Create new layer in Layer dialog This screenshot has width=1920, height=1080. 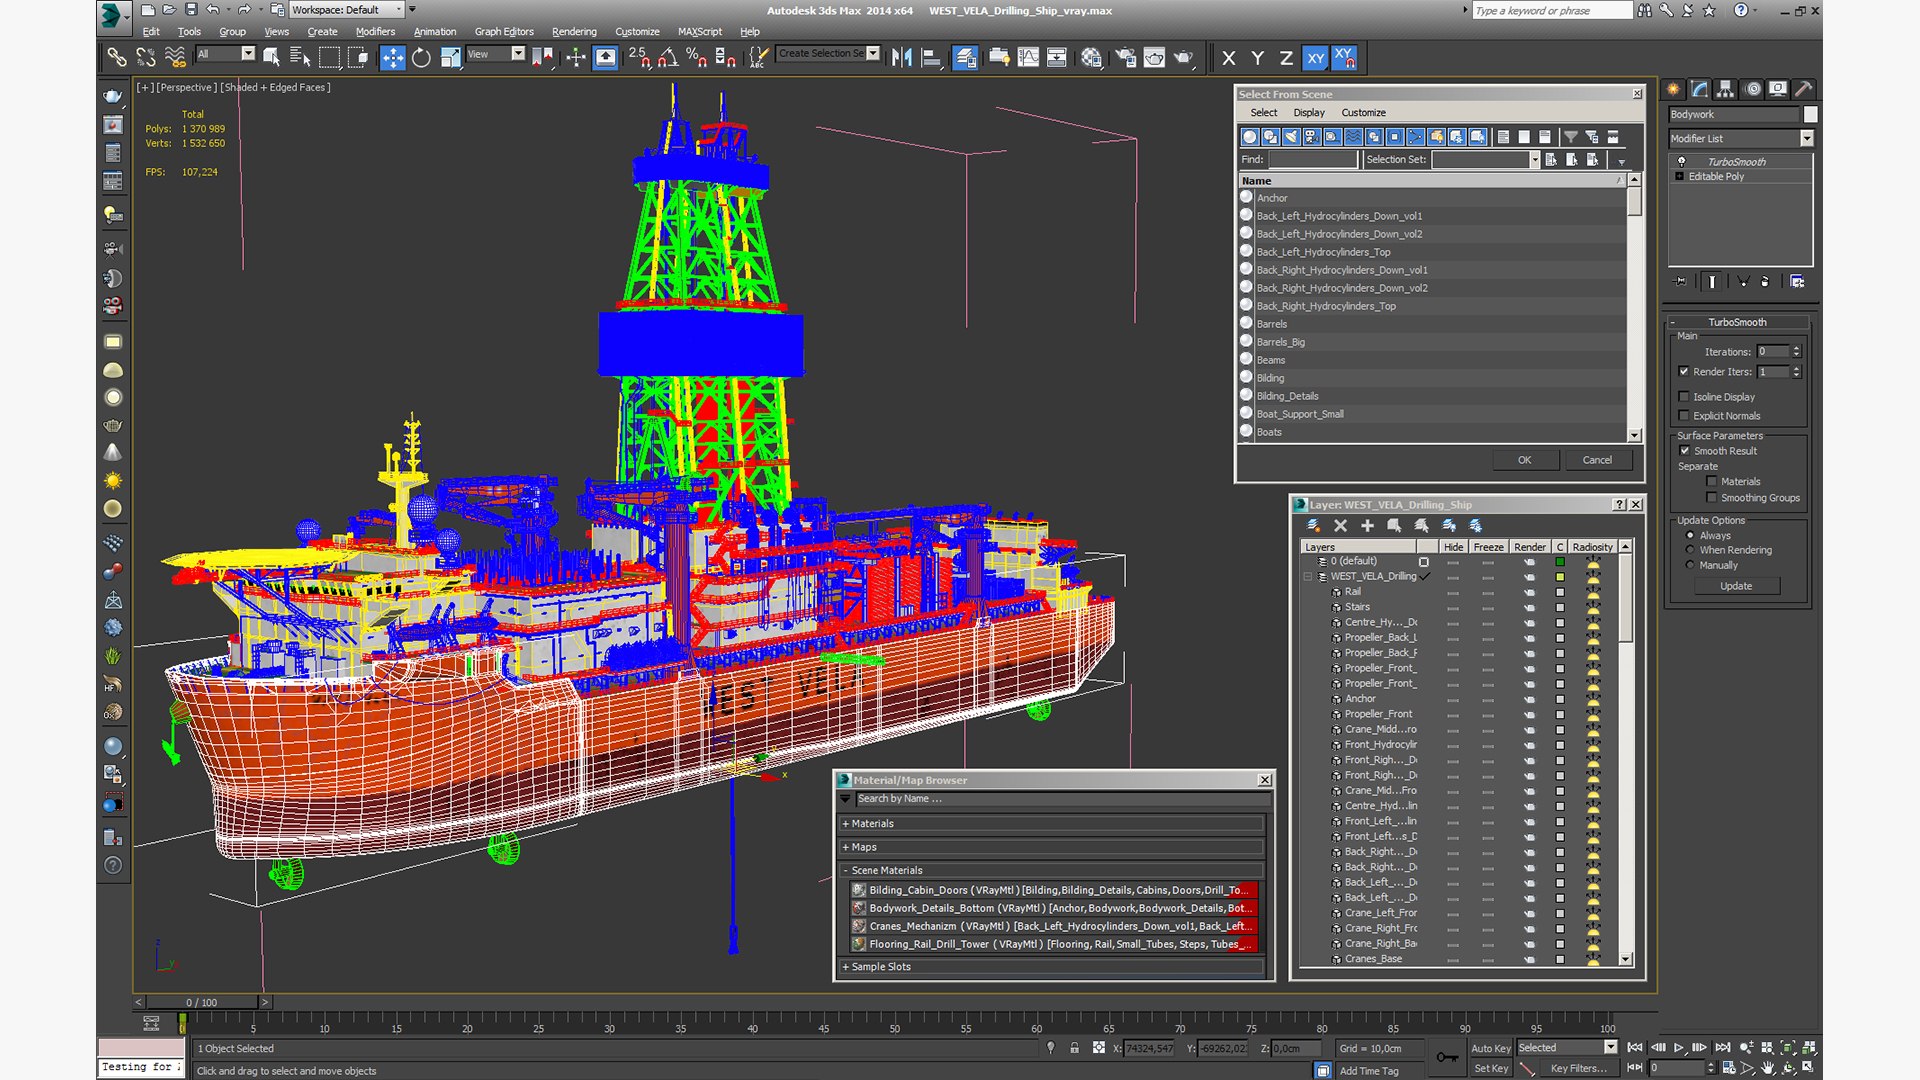pos(1313,525)
